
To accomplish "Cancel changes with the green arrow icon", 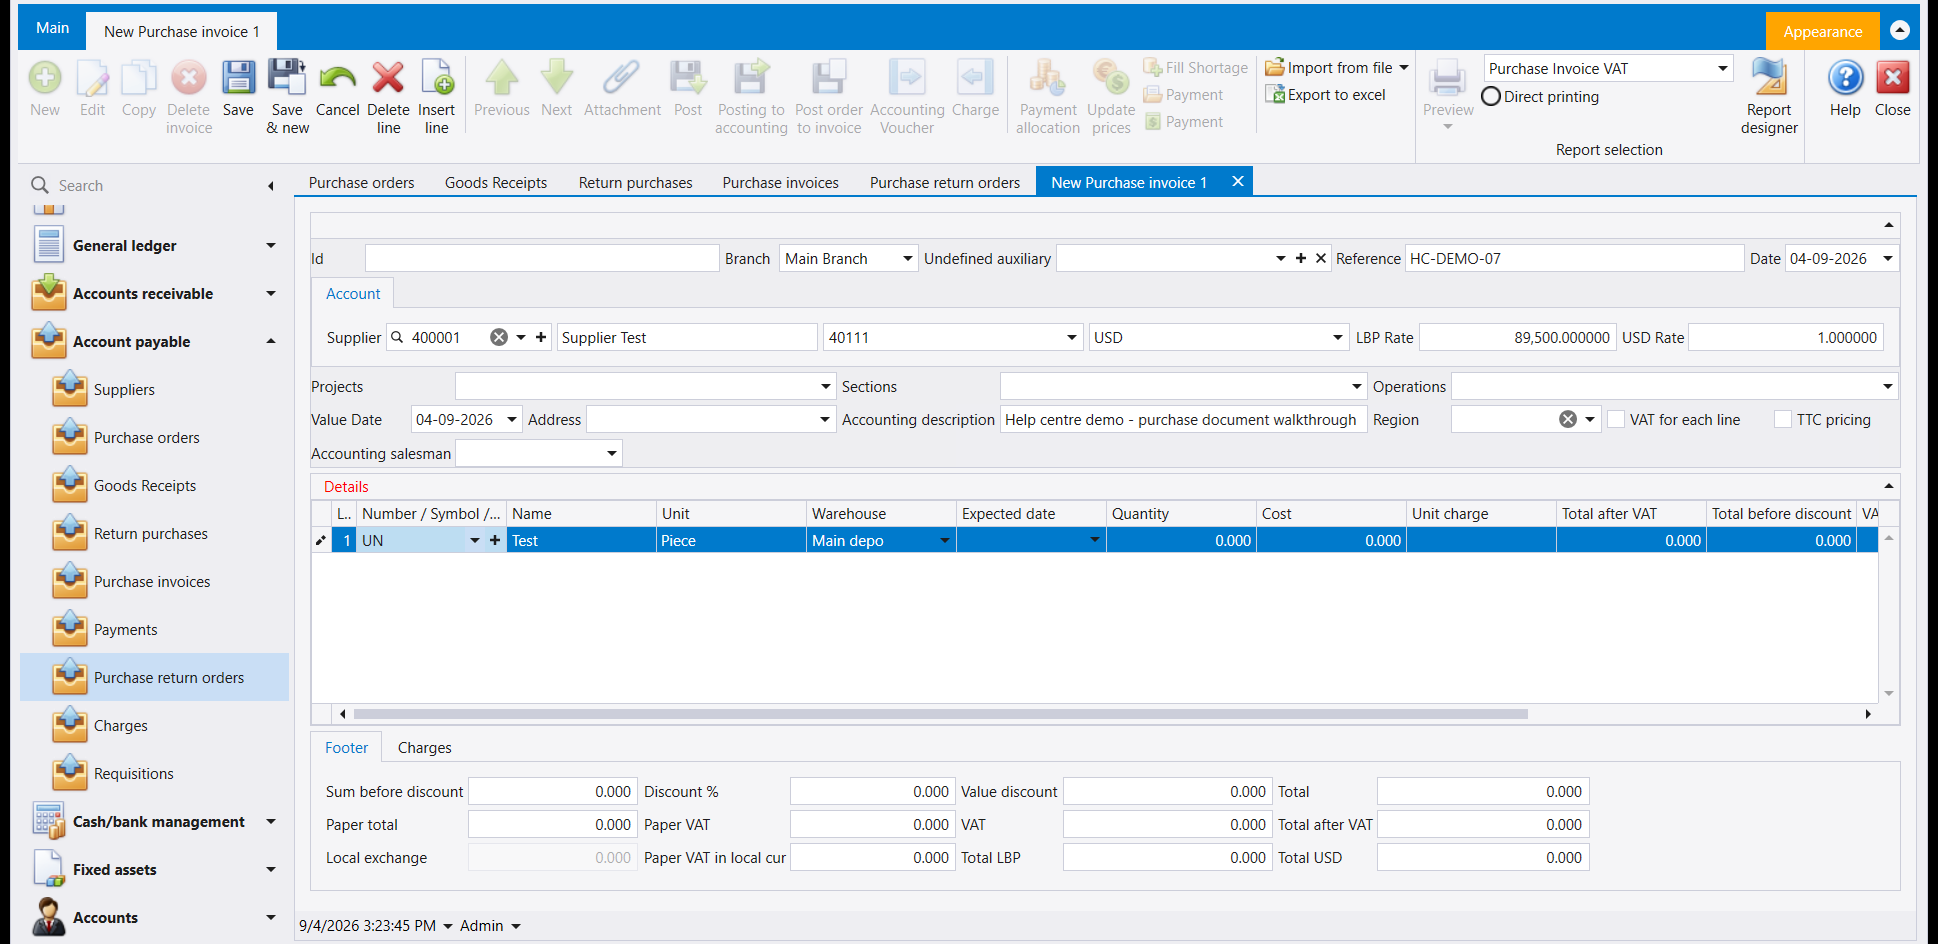I will 338,78.
